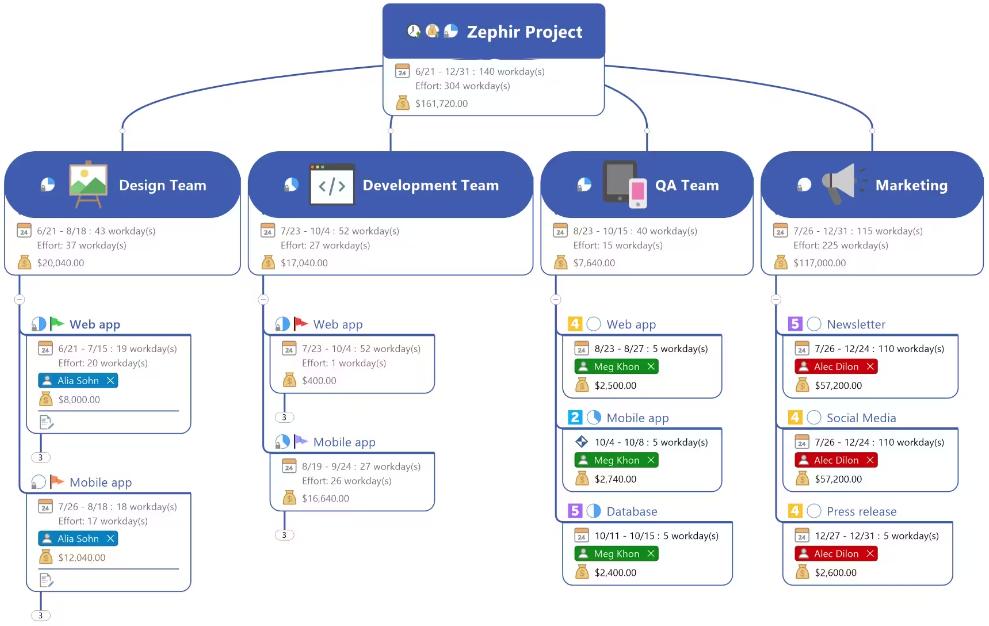Select the Newsletter topic title
989x626 pixels.
click(x=856, y=324)
